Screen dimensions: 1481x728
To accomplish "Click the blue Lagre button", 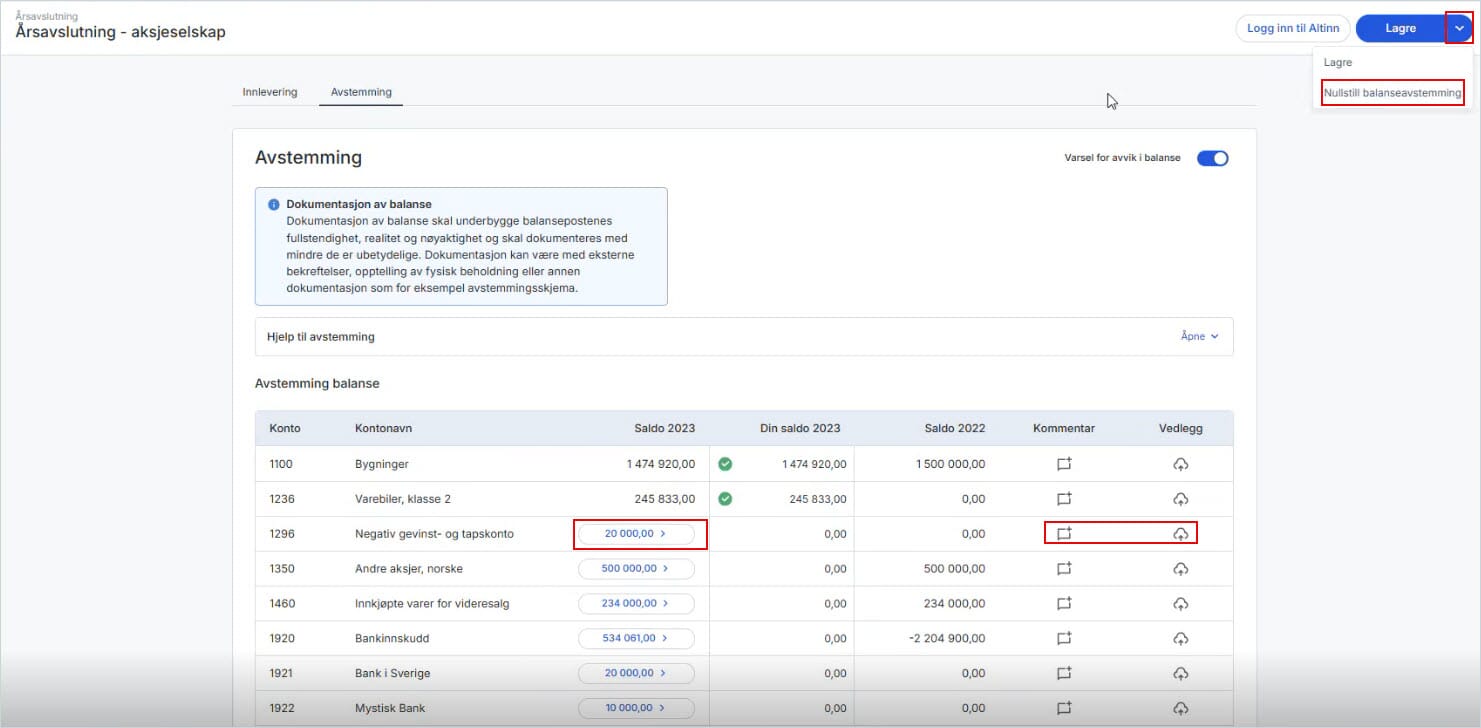I will (x=1400, y=28).
